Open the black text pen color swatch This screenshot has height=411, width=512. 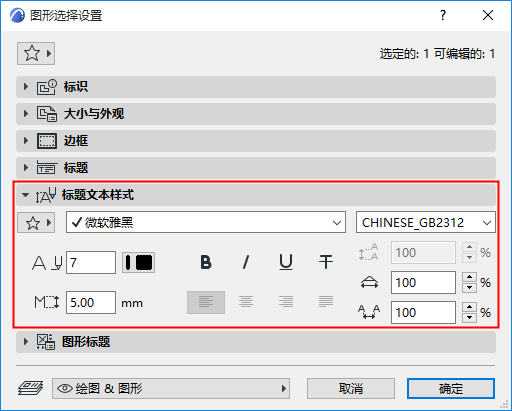pos(138,263)
